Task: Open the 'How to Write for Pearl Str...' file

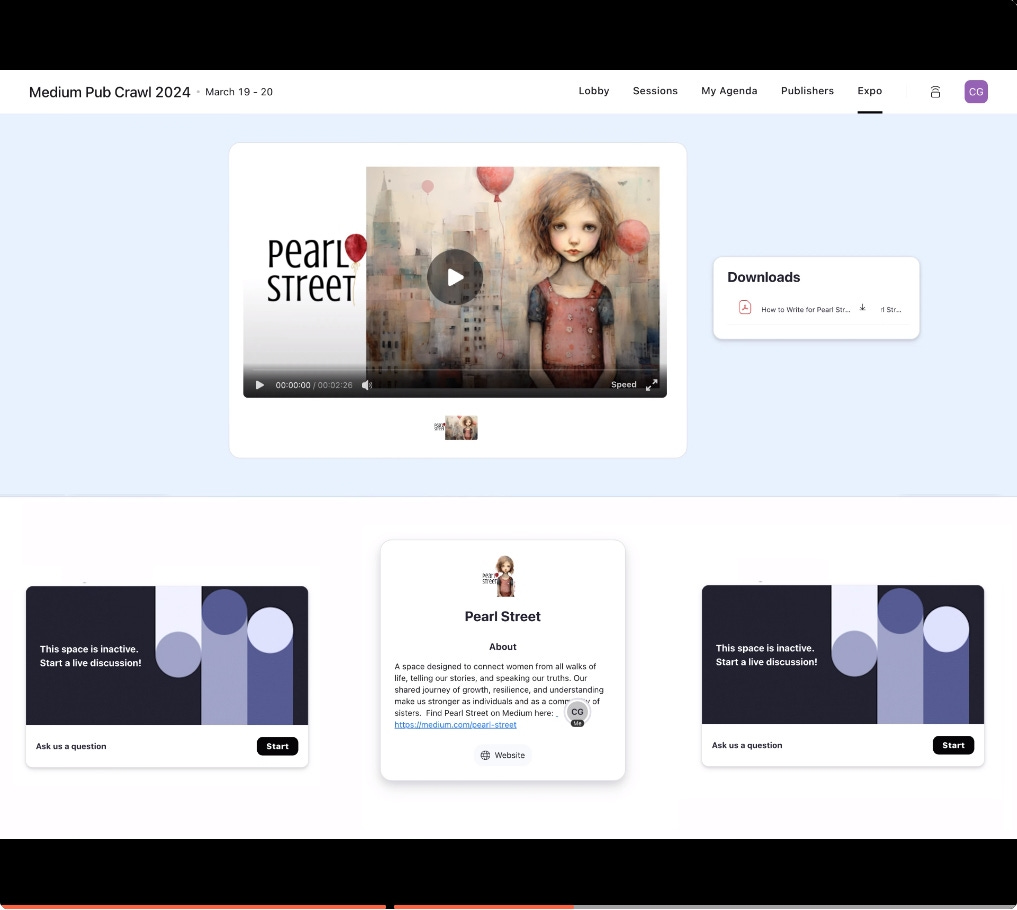Action: [x=805, y=309]
